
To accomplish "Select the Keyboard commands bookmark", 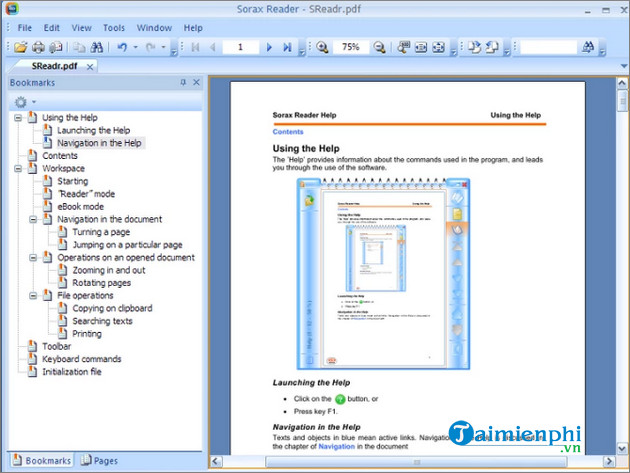I will 82,359.
